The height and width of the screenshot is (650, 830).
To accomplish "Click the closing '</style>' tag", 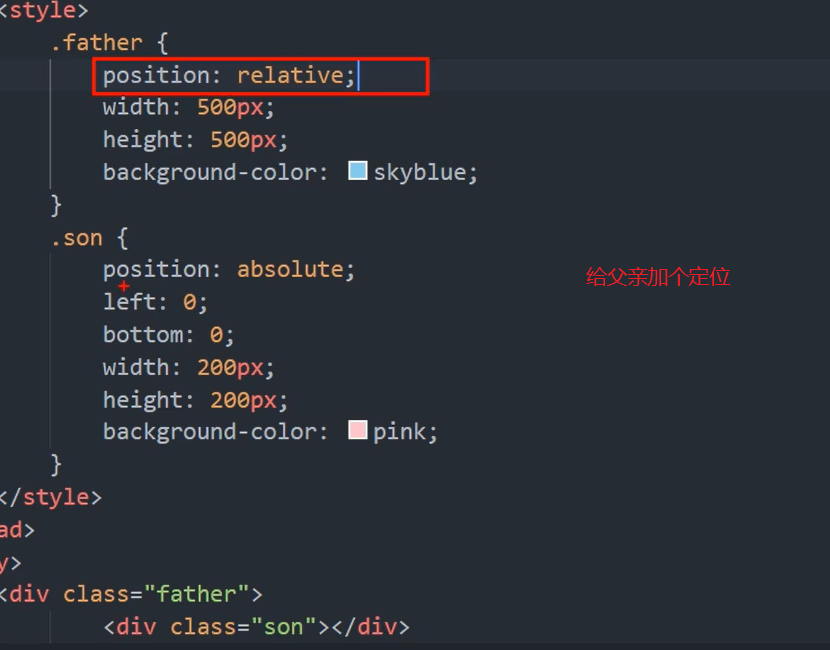I will pos(50,498).
